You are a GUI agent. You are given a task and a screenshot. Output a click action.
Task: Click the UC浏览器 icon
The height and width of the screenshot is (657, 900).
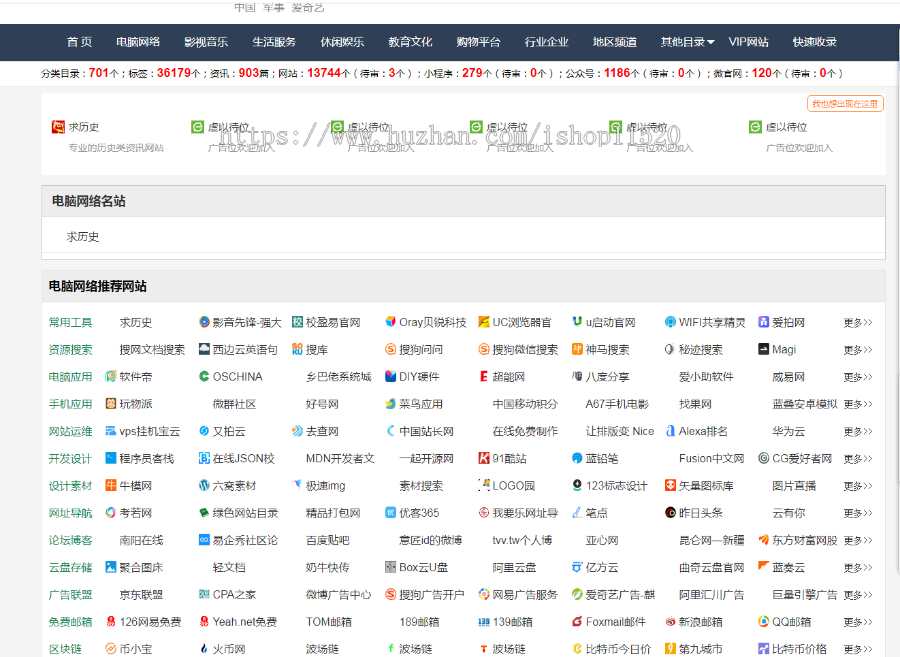(x=484, y=322)
